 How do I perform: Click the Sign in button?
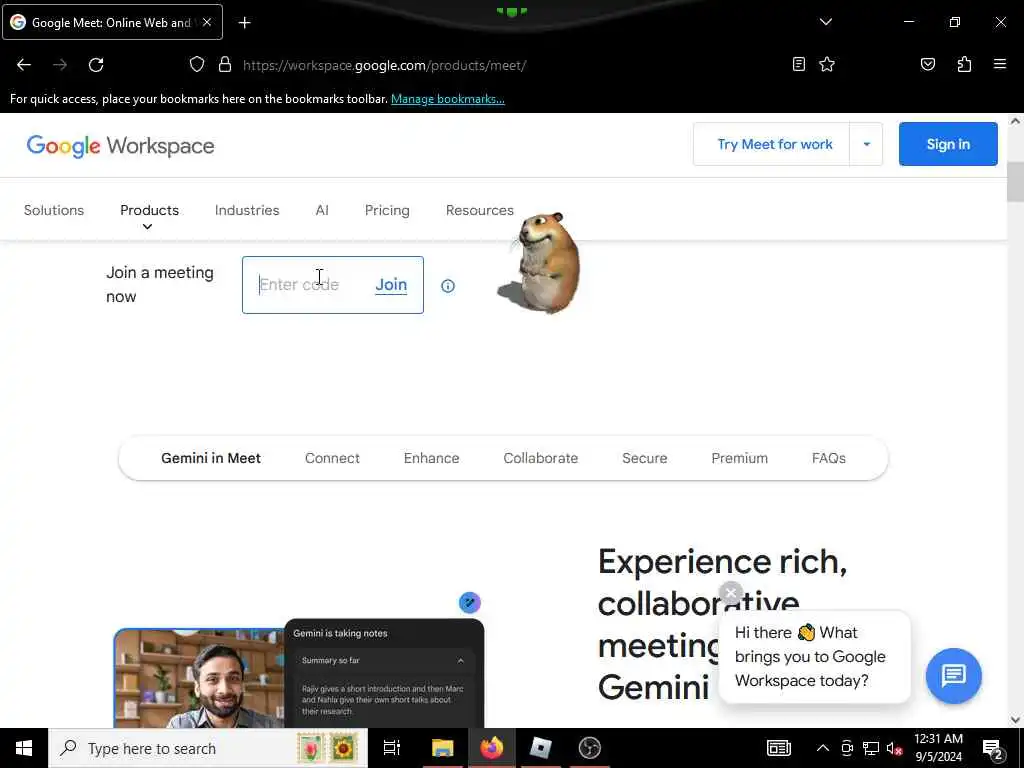pyautogui.click(x=948, y=144)
